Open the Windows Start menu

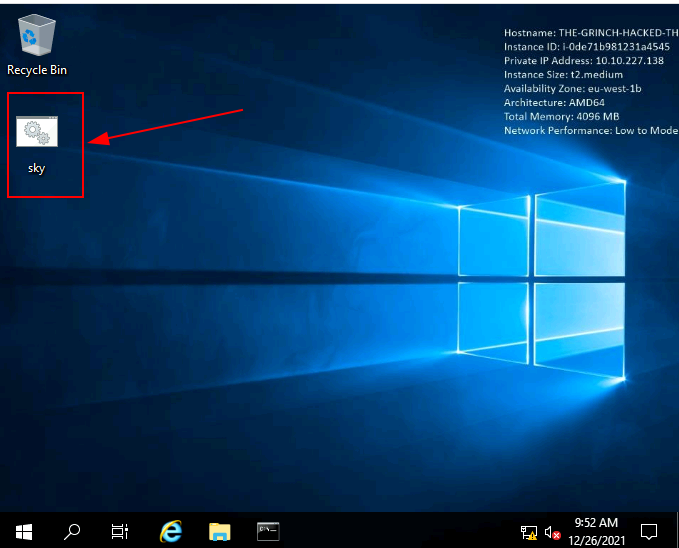[x=24, y=532]
